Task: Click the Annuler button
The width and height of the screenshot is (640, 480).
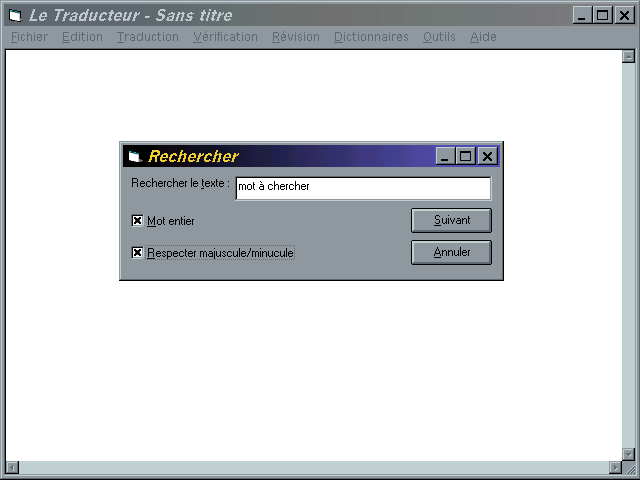Action: pyautogui.click(x=451, y=252)
